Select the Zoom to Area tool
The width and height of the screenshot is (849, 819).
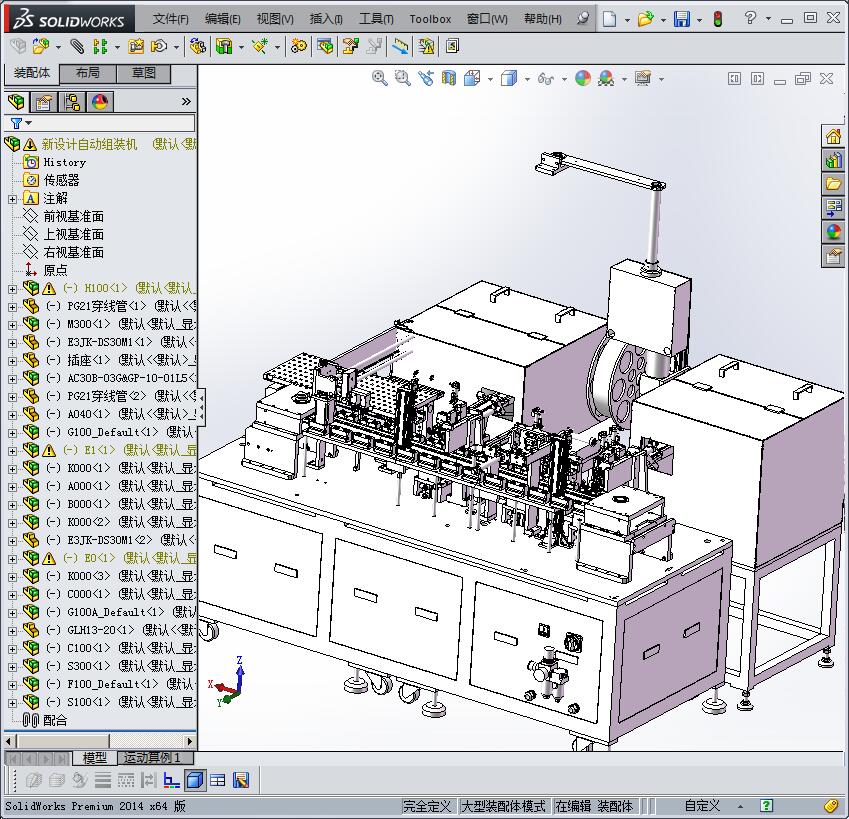pyautogui.click(x=402, y=78)
